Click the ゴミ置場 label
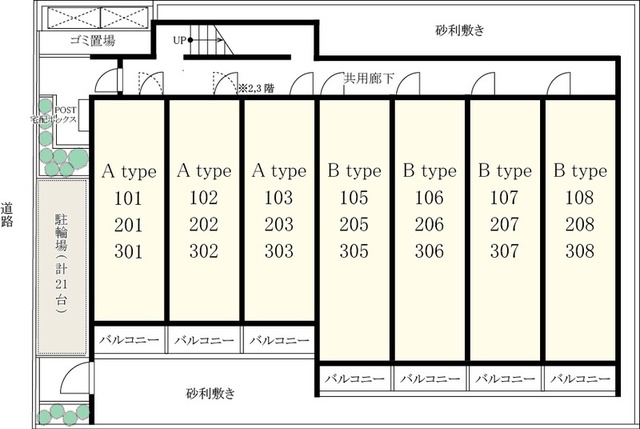The height and width of the screenshot is (429, 640). pos(93,40)
